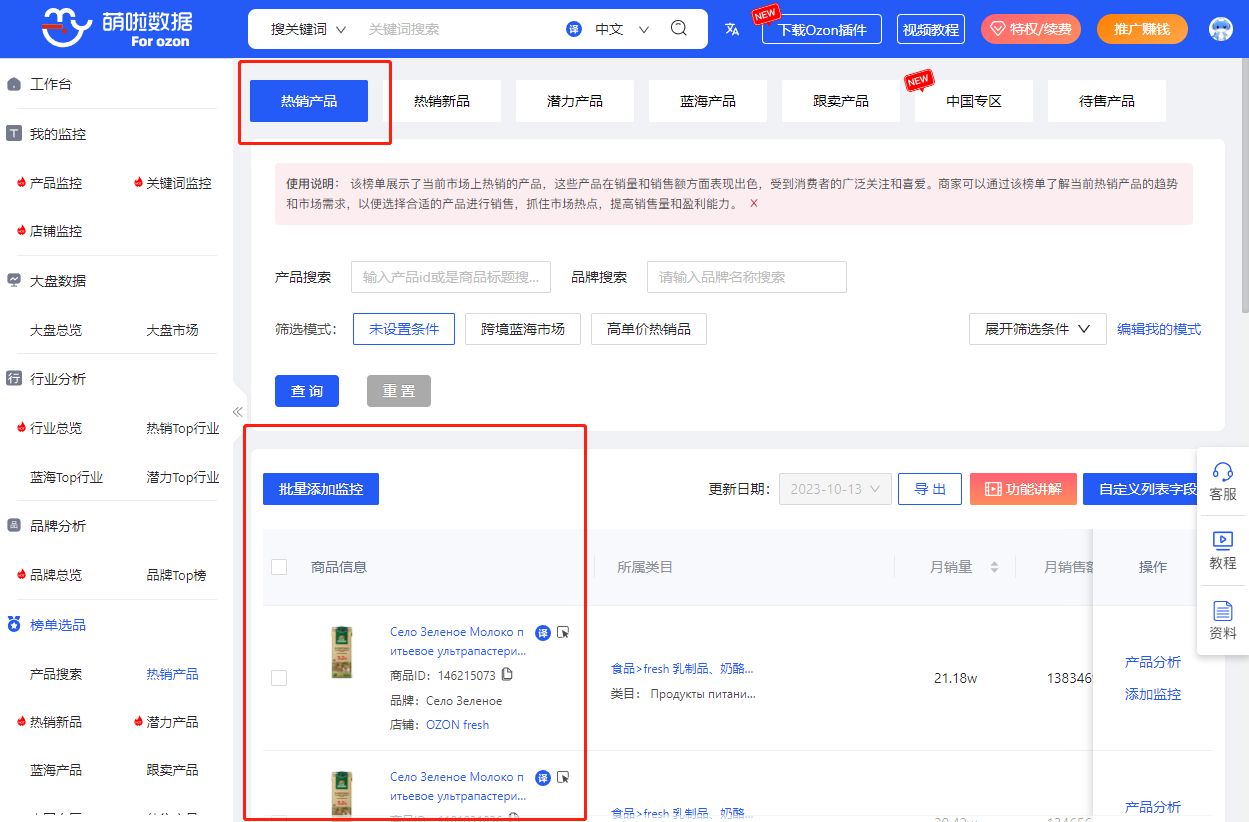Copy product ID 146215073 using copy icon
The image size is (1249, 822).
[507, 675]
